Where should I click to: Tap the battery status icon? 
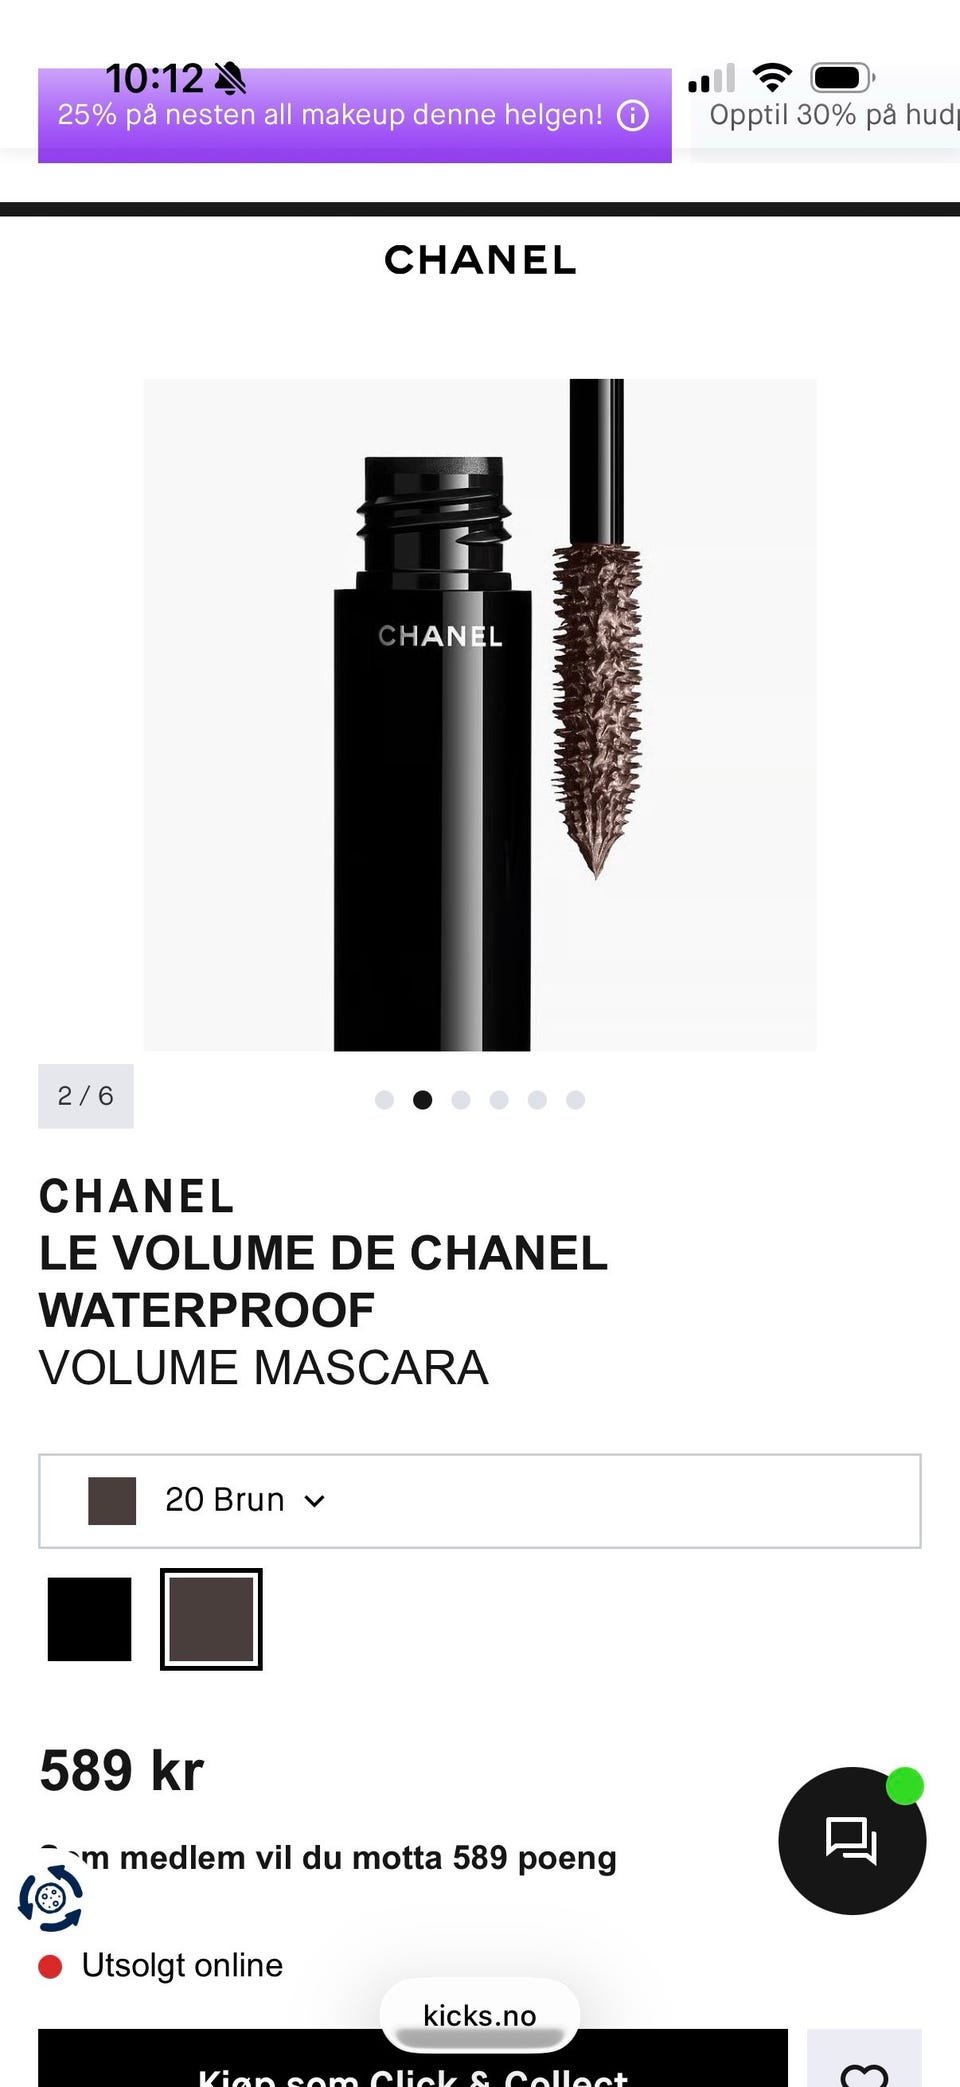pyautogui.click(x=844, y=77)
